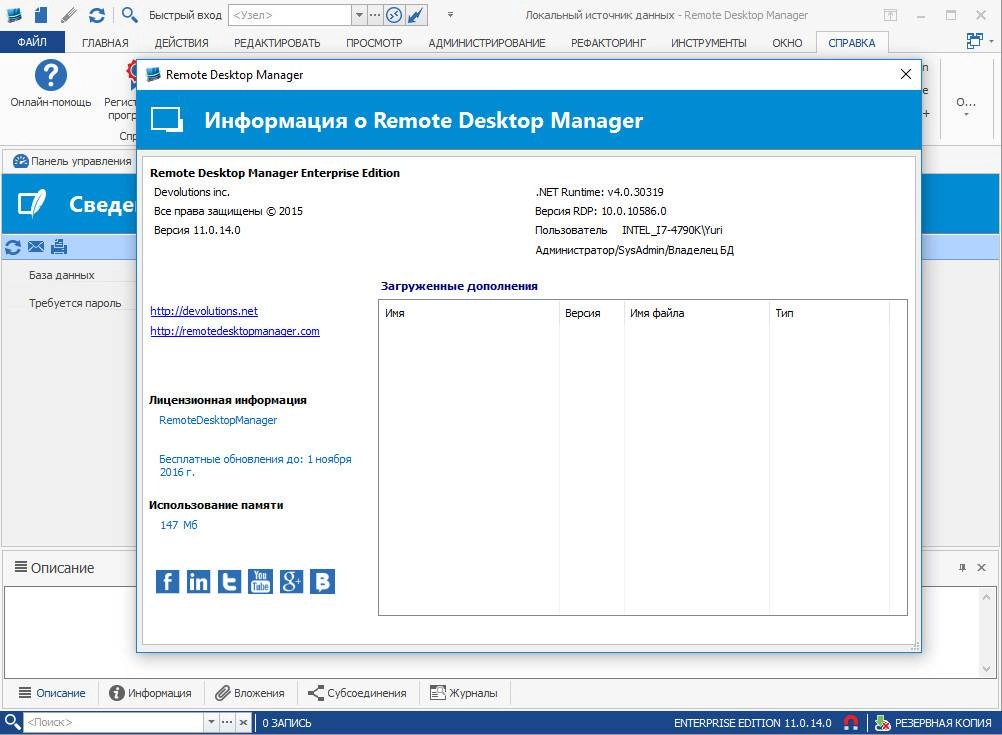Viewport: 1002px width, 735px height.
Task: Click the envelope email icon in dashboard toolbar
Action: click(x=36, y=246)
